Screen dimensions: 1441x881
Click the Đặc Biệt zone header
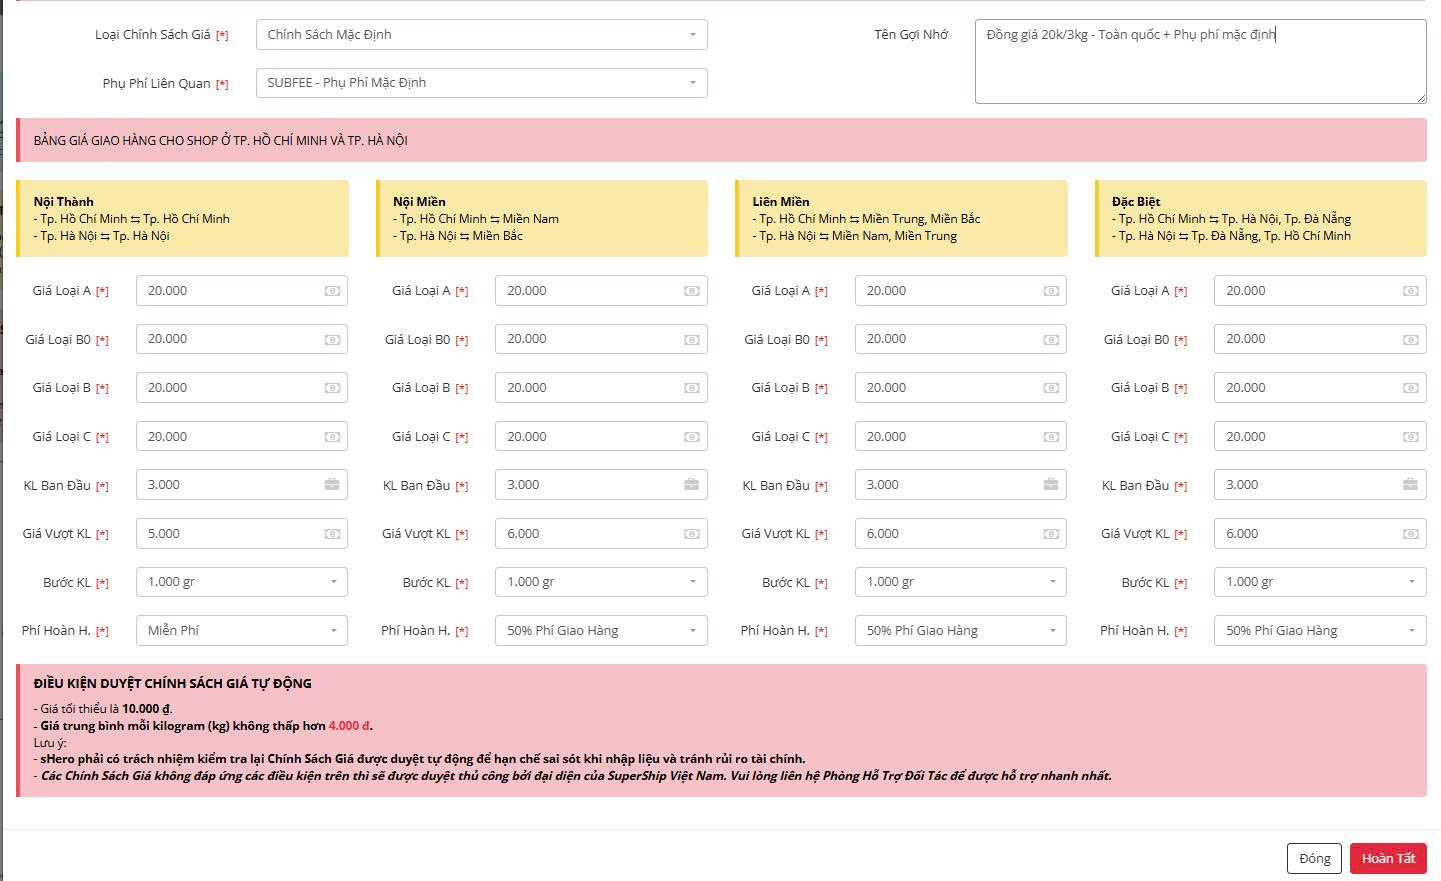pos(1261,218)
